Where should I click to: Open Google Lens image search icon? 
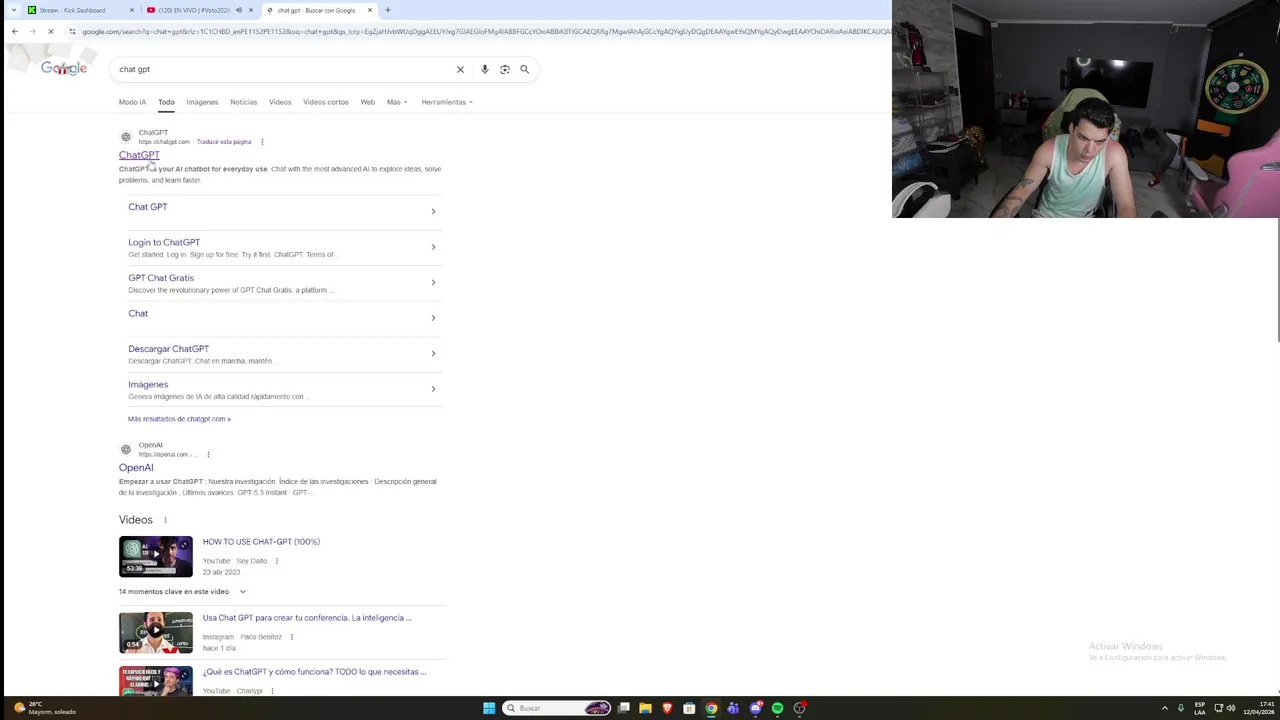point(505,69)
